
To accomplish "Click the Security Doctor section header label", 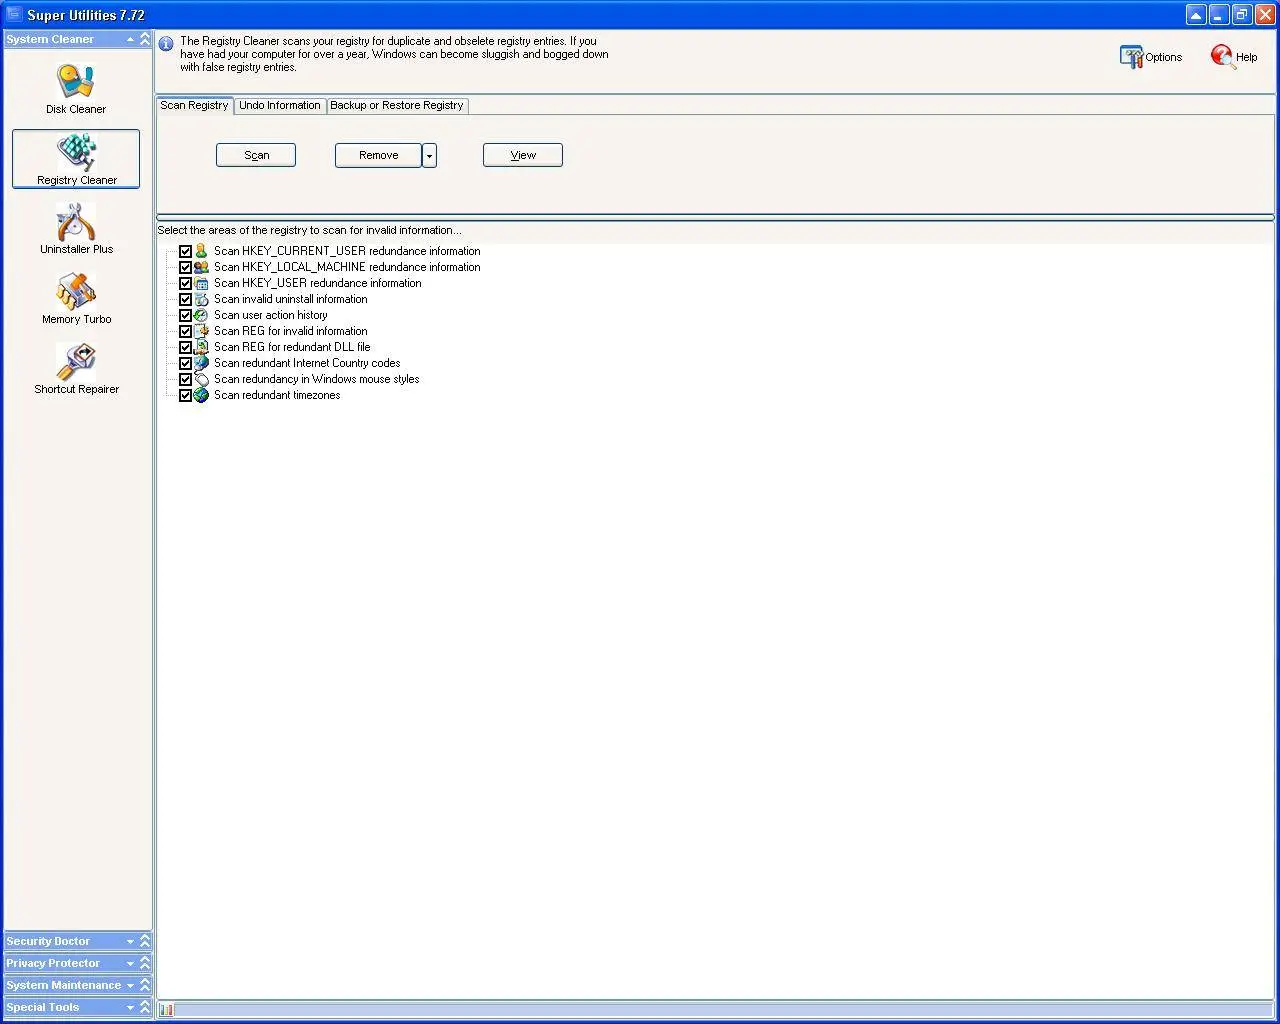I will click(48, 941).
